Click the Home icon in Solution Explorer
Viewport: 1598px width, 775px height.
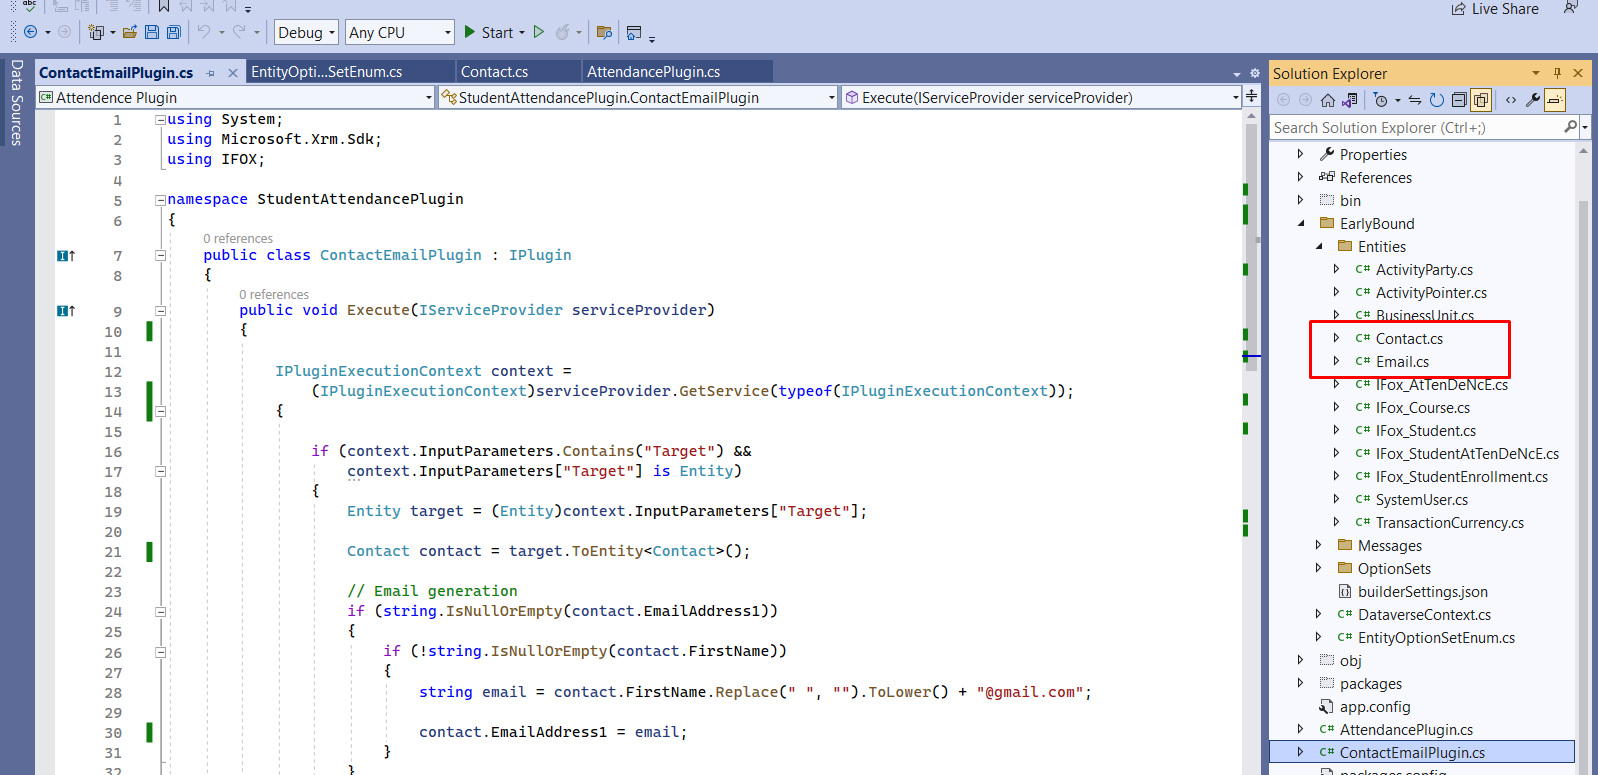click(x=1328, y=100)
